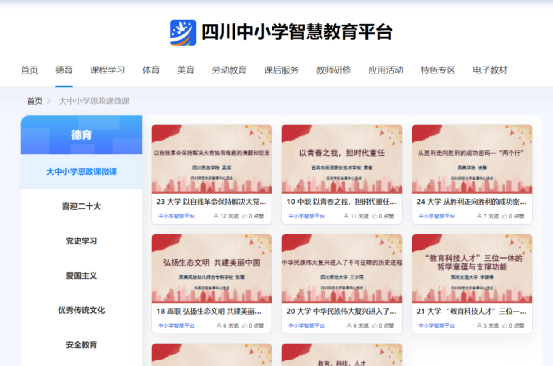The image size is (553, 366).
Task: Click 大中小学思政课微课 breadcrumb text
Action: tap(94, 101)
